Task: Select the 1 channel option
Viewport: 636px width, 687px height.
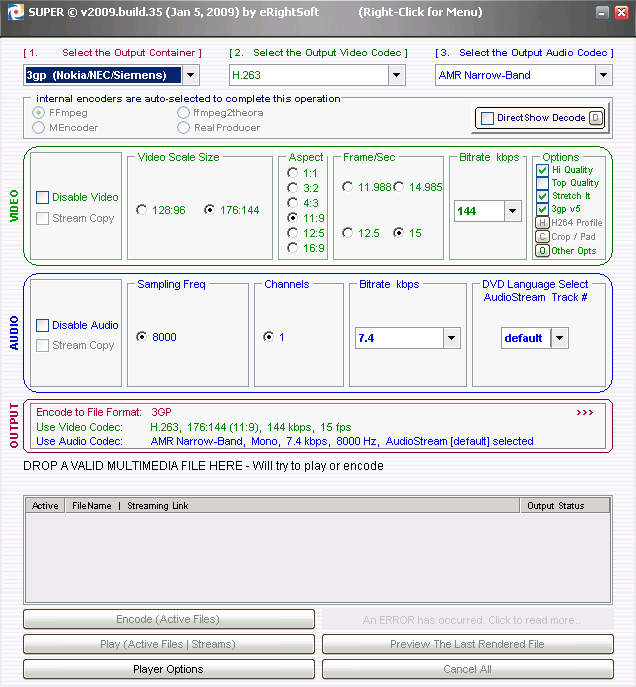Action: pyautogui.click(x=268, y=336)
